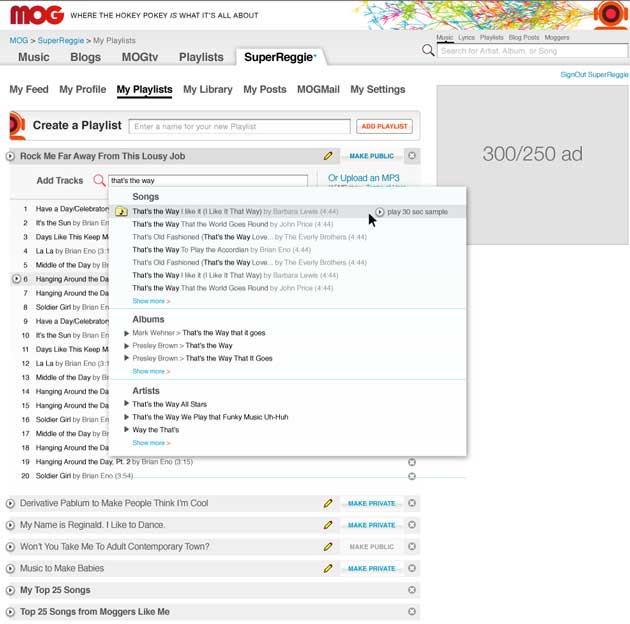This screenshot has height=624, width=630.
Task: Click the pink magnifier beside Add Tracks
Action: (x=99, y=180)
